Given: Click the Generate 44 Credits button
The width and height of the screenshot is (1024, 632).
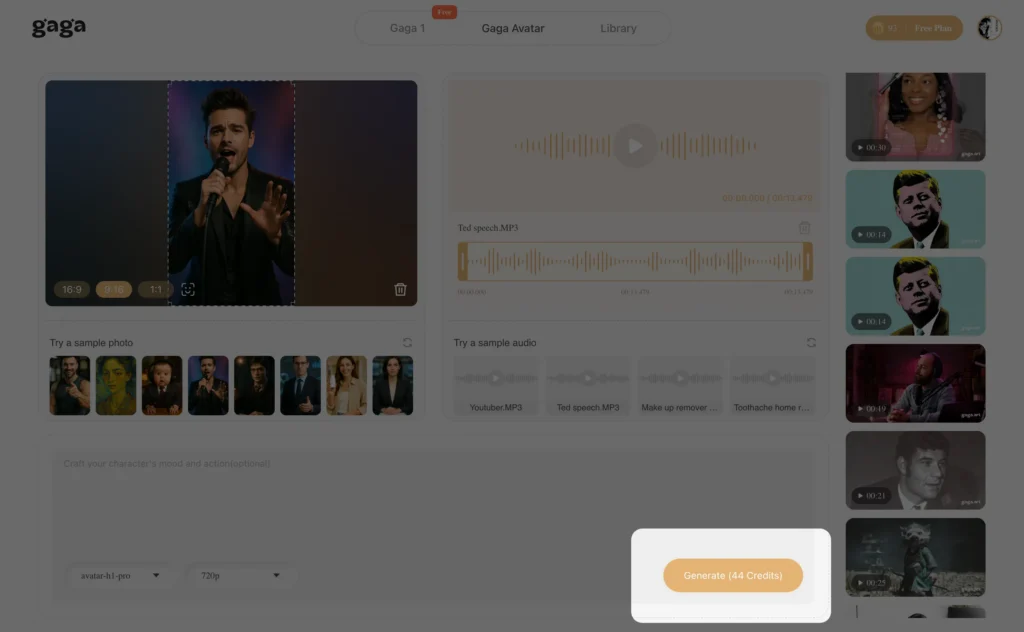Looking at the screenshot, I should click(732, 575).
